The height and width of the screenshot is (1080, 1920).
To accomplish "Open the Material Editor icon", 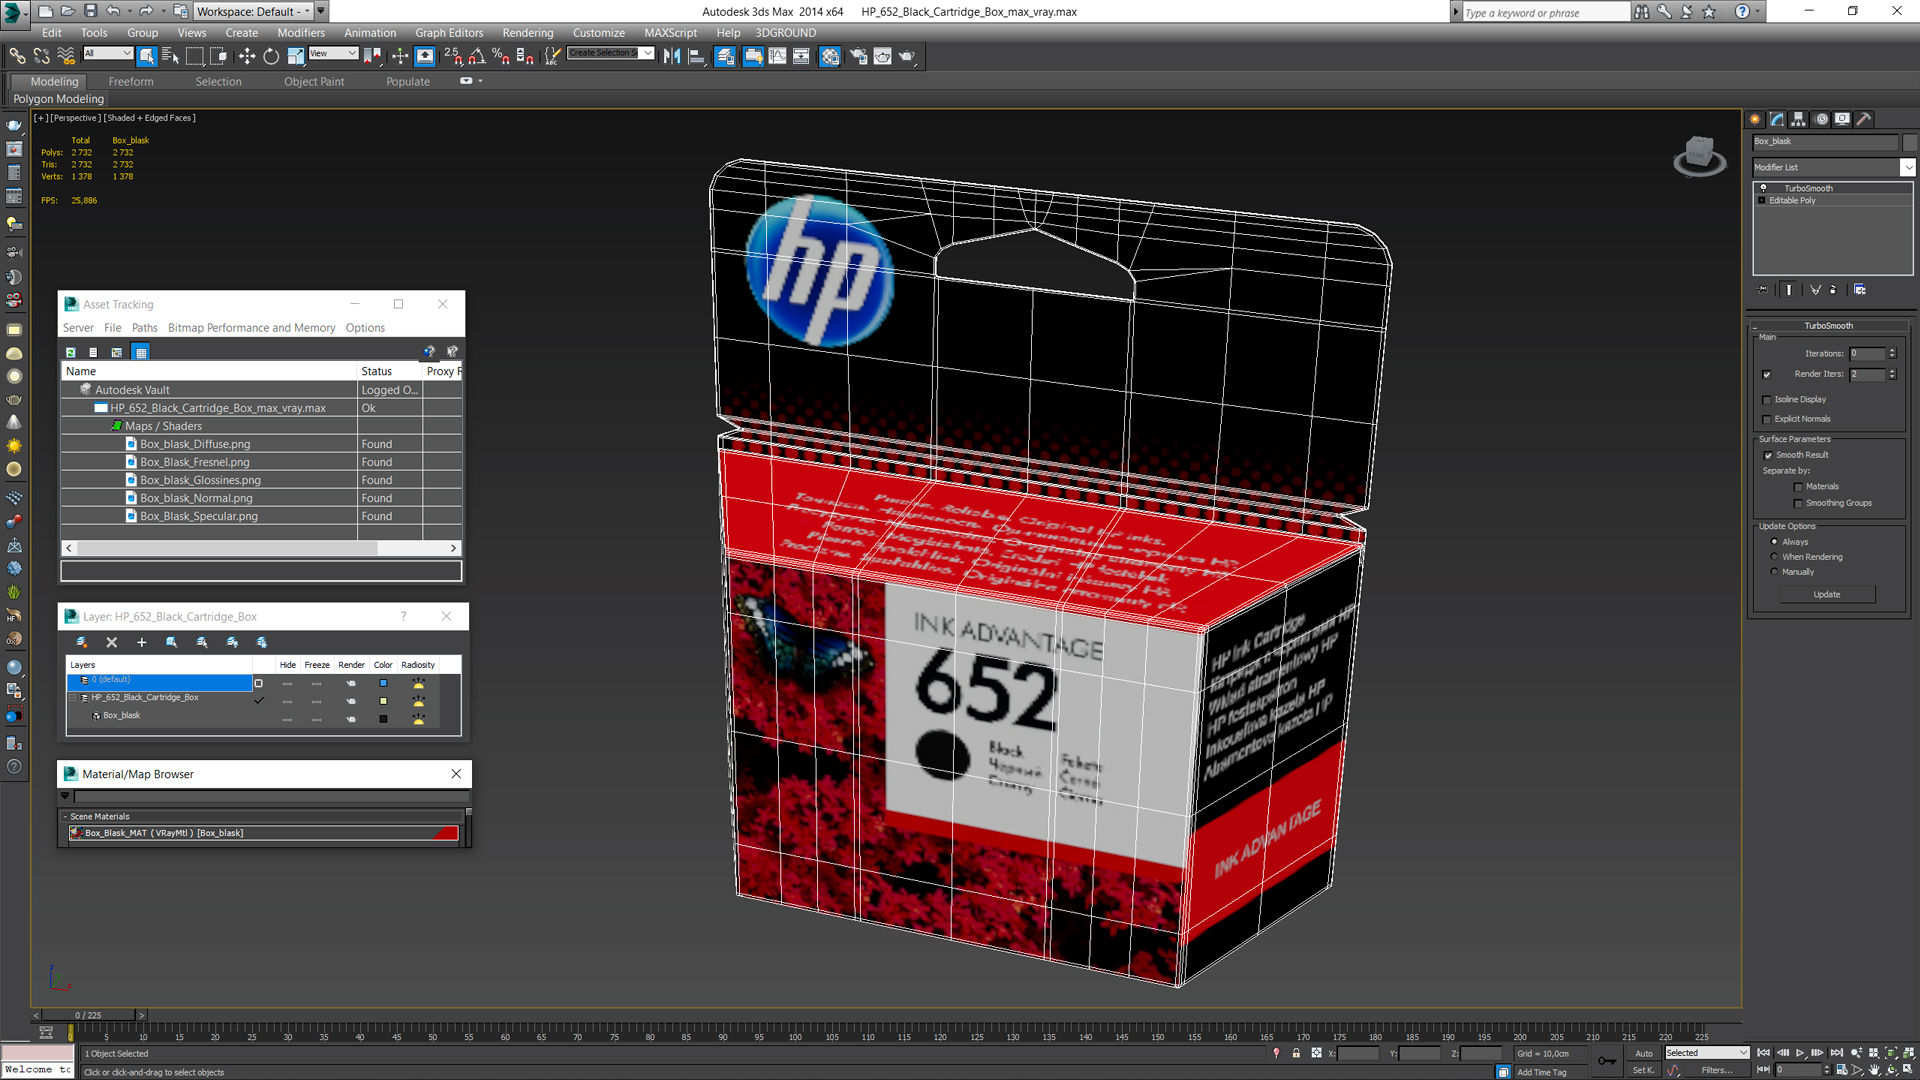I will (830, 56).
